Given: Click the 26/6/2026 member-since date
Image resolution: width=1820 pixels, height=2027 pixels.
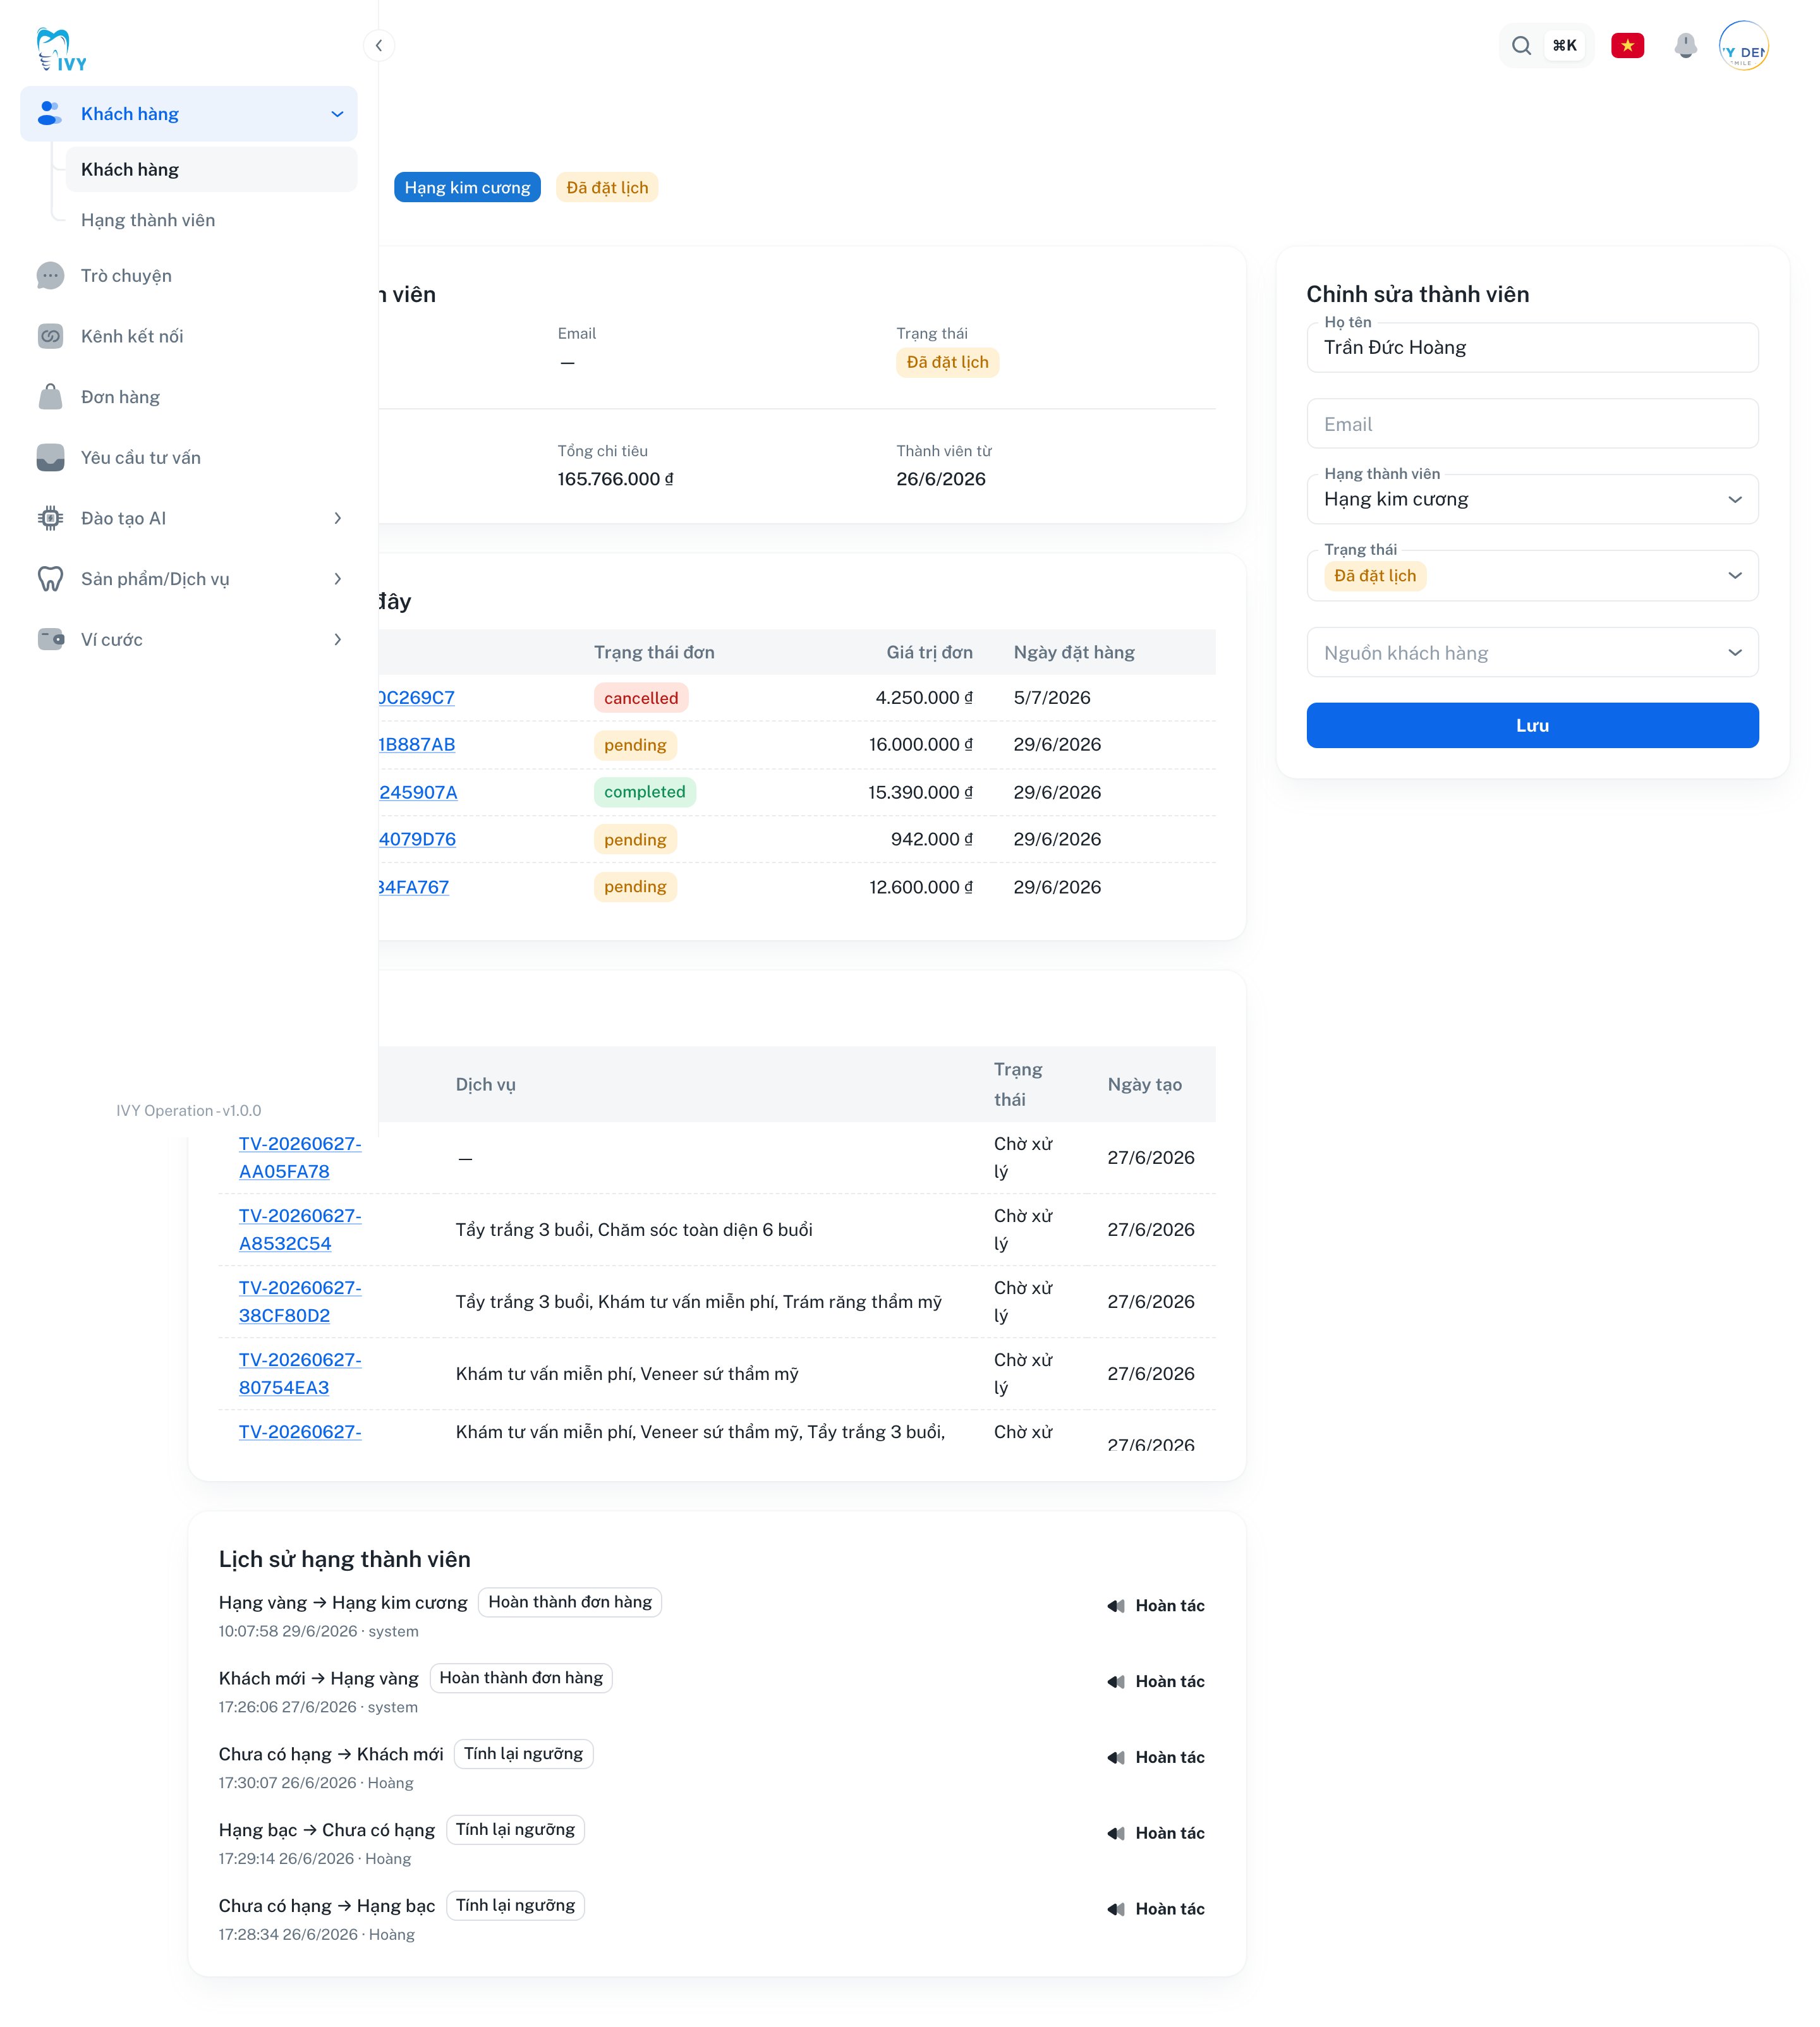Looking at the screenshot, I should pyautogui.click(x=941, y=479).
